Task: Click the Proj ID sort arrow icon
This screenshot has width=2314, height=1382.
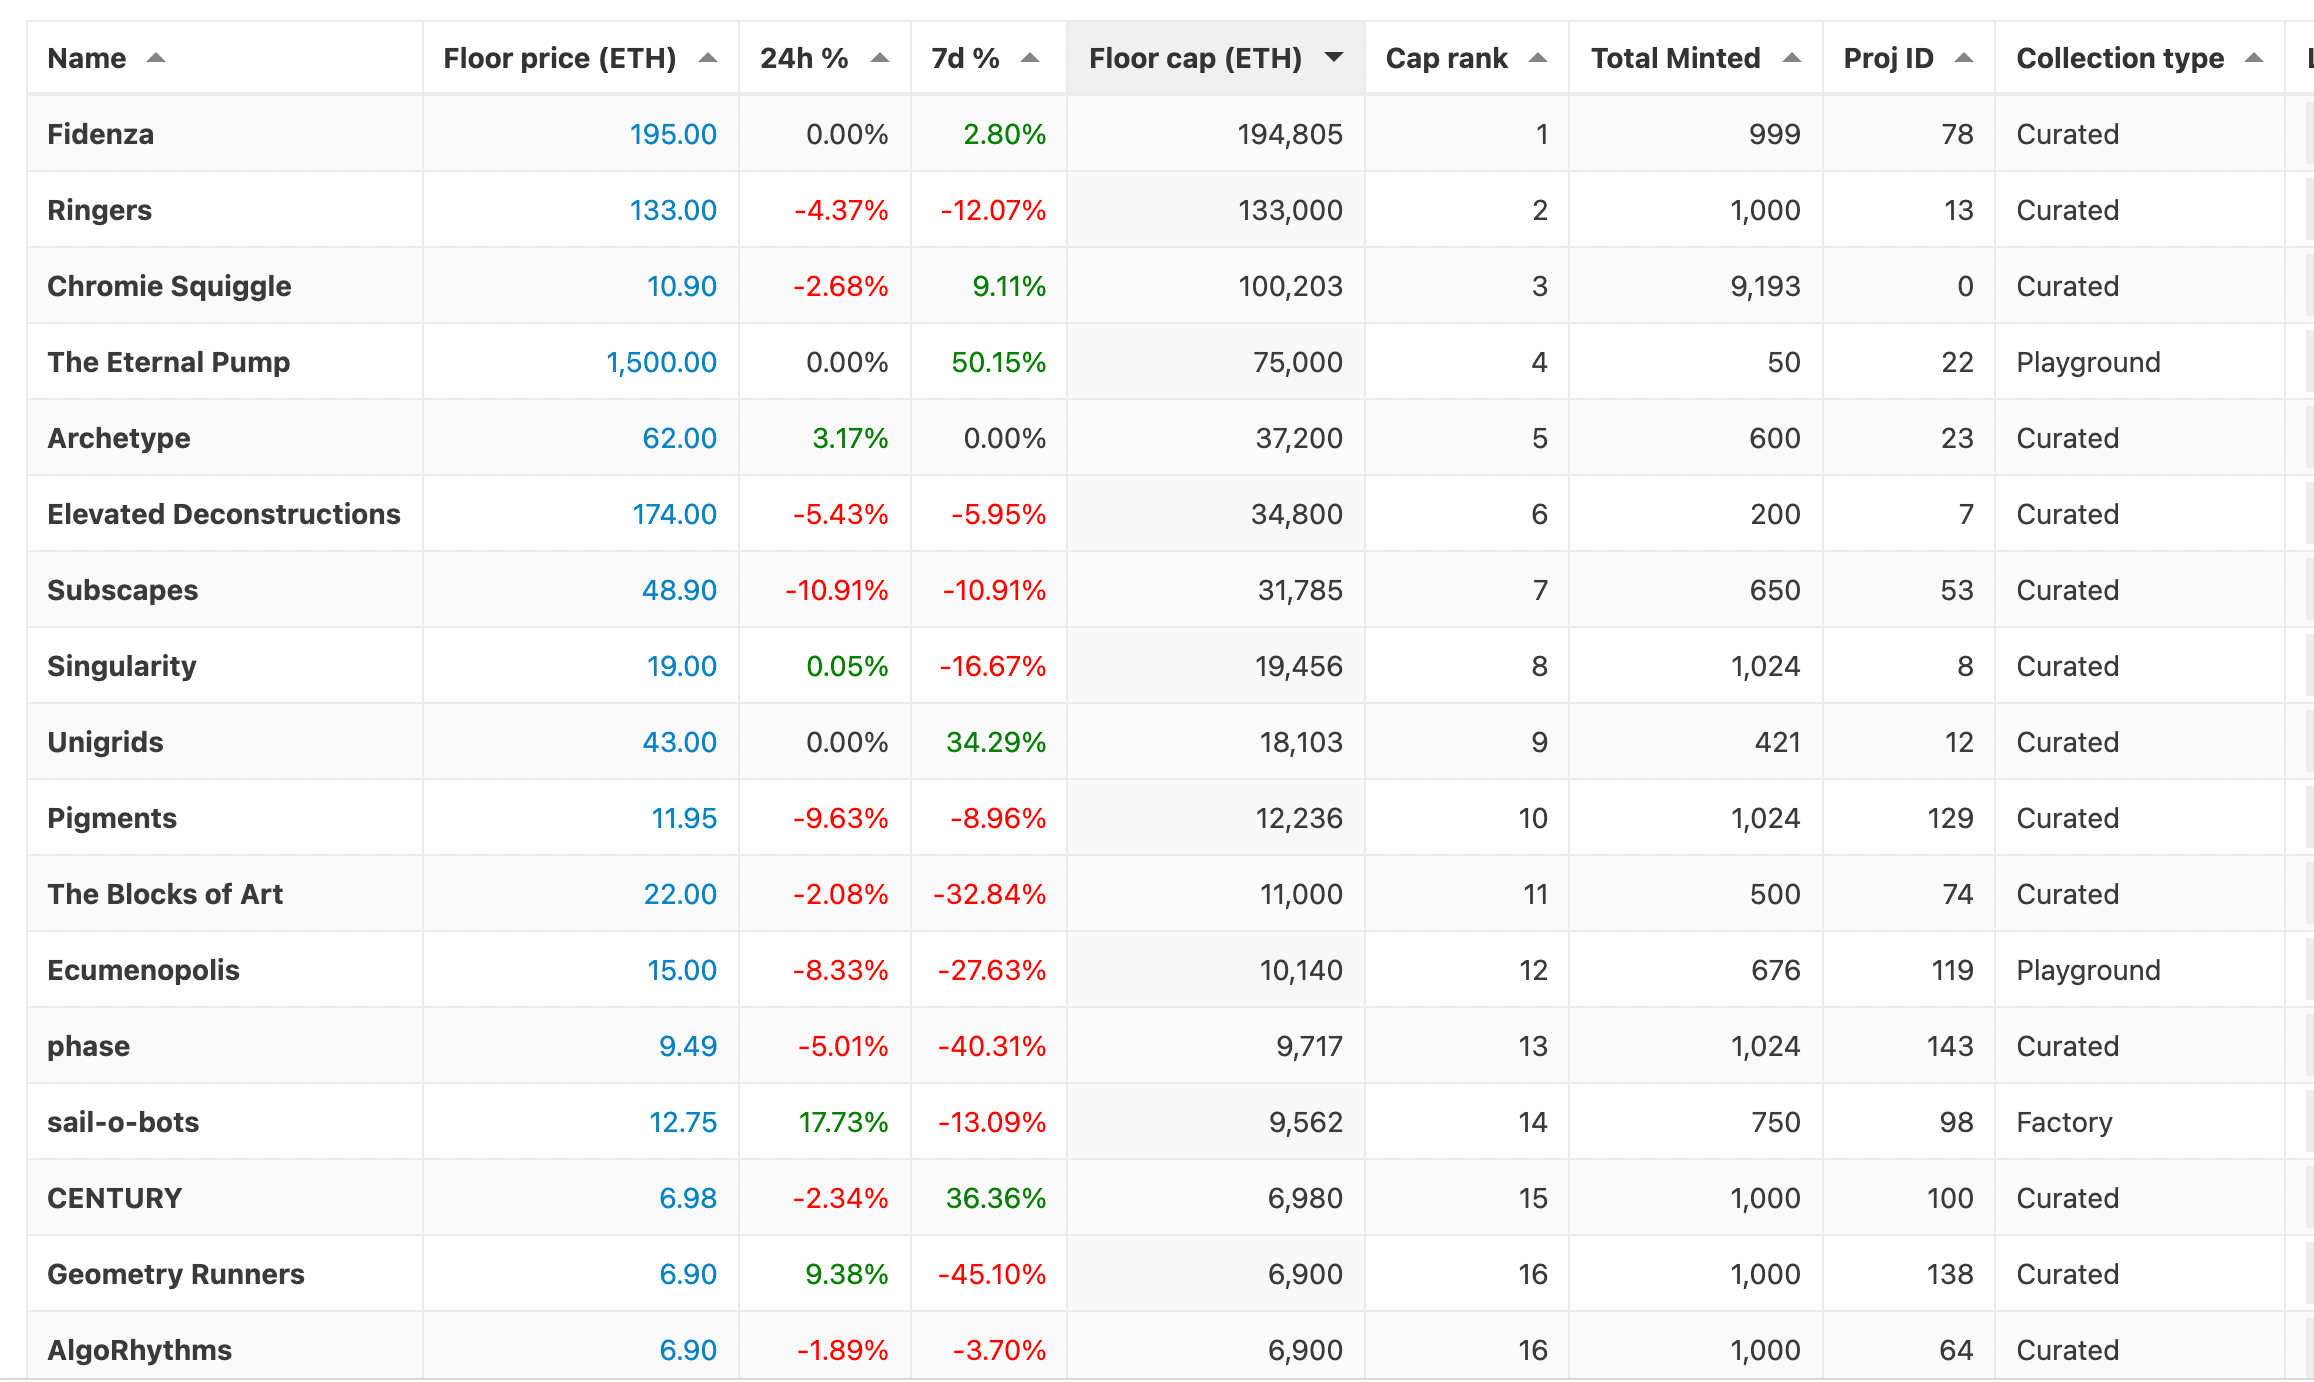Action: tap(1963, 58)
